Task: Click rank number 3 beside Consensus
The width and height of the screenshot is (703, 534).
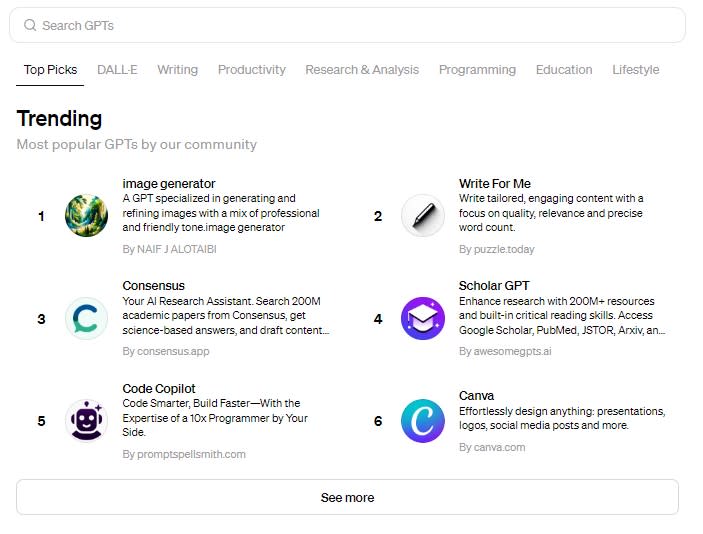Action: click(x=41, y=319)
